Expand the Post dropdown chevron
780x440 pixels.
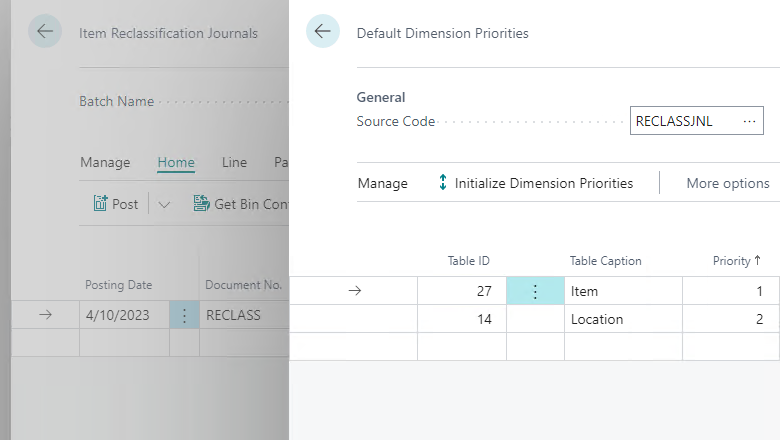pyautogui.click(x=164, y=204)
